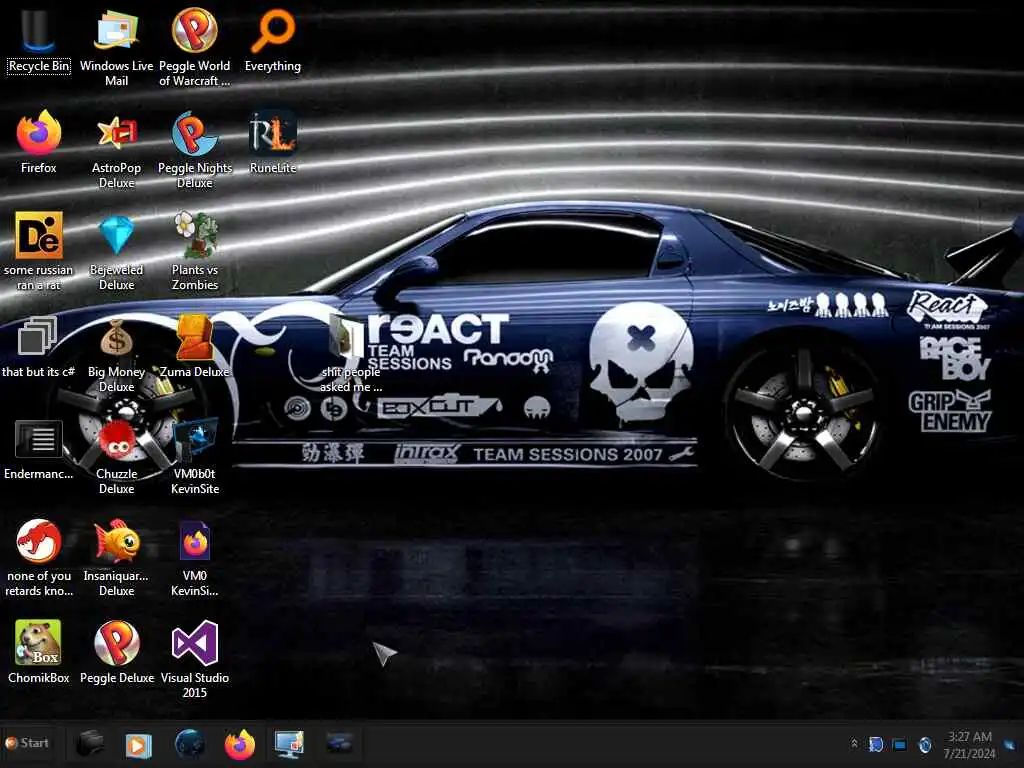Screen dimensions: 1024x768
Task: Launch Windows Live Mail from the desktop
Action: (116, 47)
